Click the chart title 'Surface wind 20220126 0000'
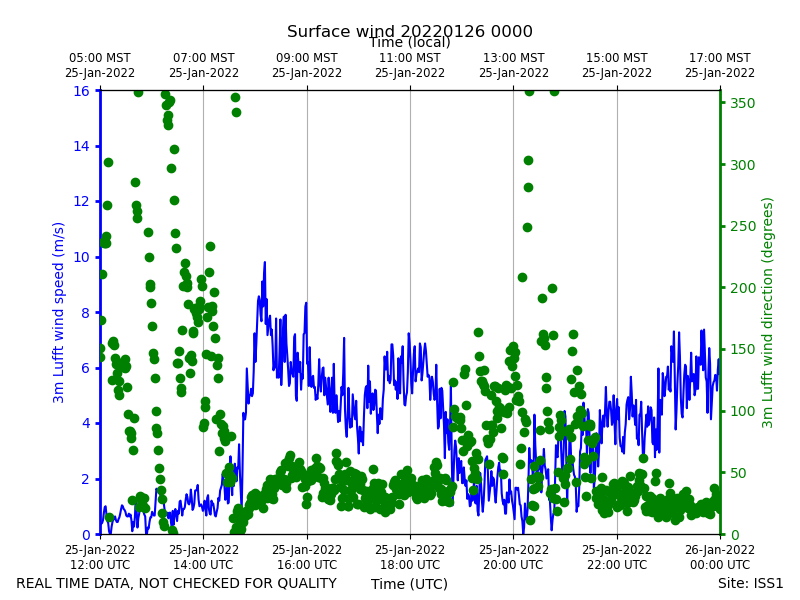 click(410, 31)
